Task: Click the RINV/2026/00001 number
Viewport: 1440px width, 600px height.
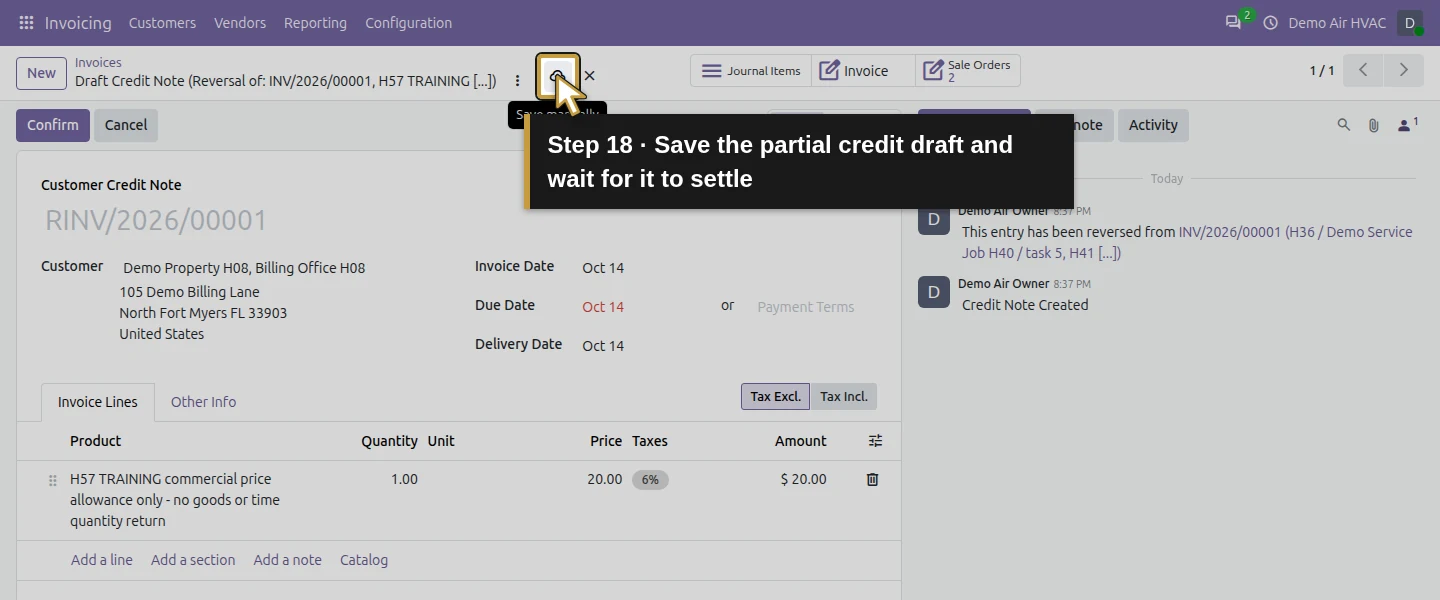Action: pos(156,221)
